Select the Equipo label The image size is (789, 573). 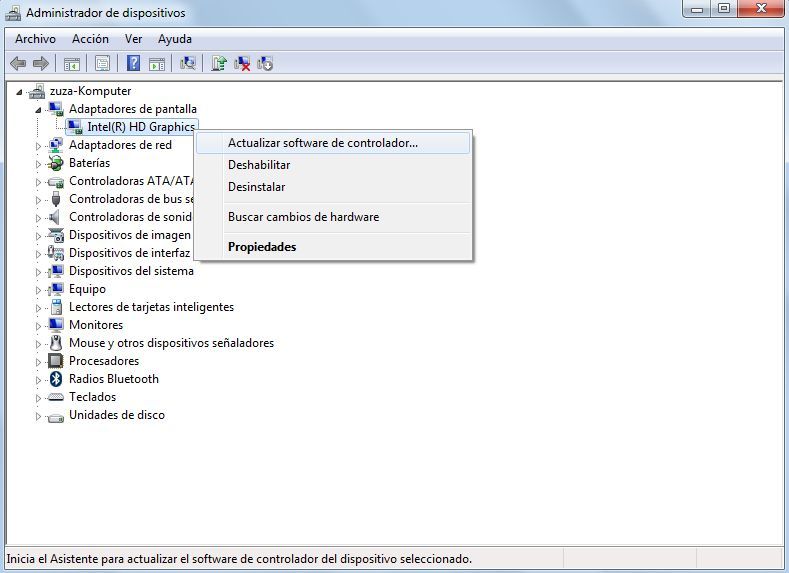point(87,289)
